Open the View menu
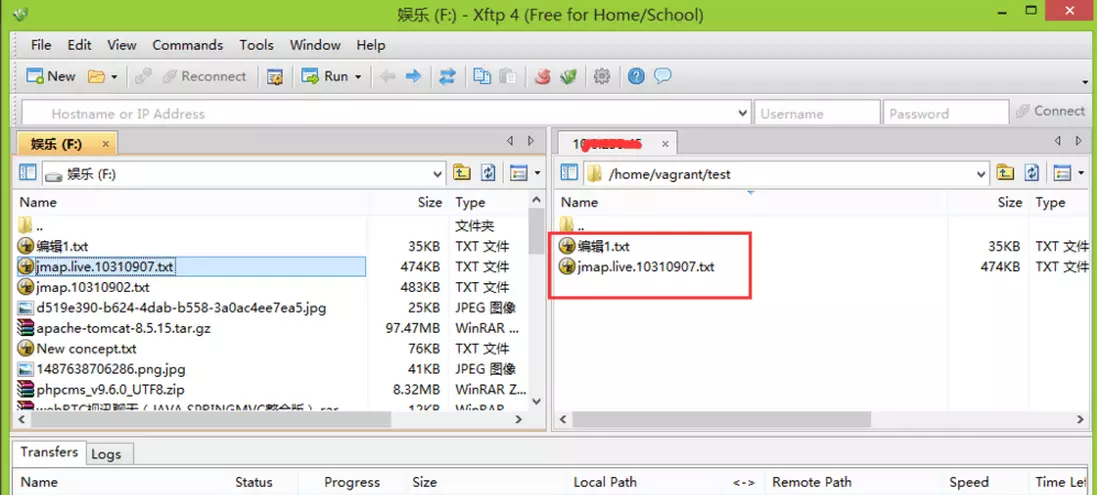 [x=122, y=45]
